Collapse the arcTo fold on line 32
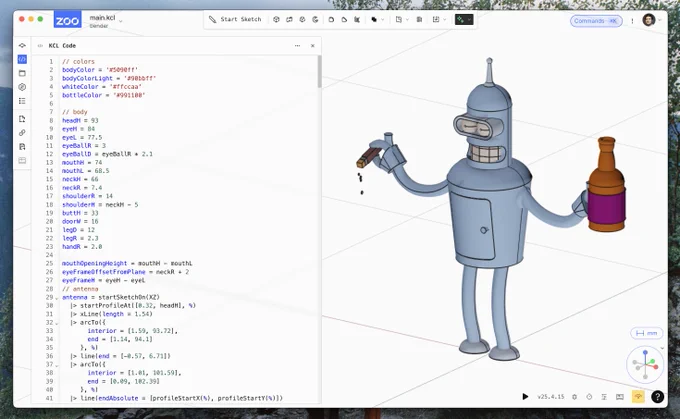The height and width of the screenshot is (419, 680). point(56,323)
